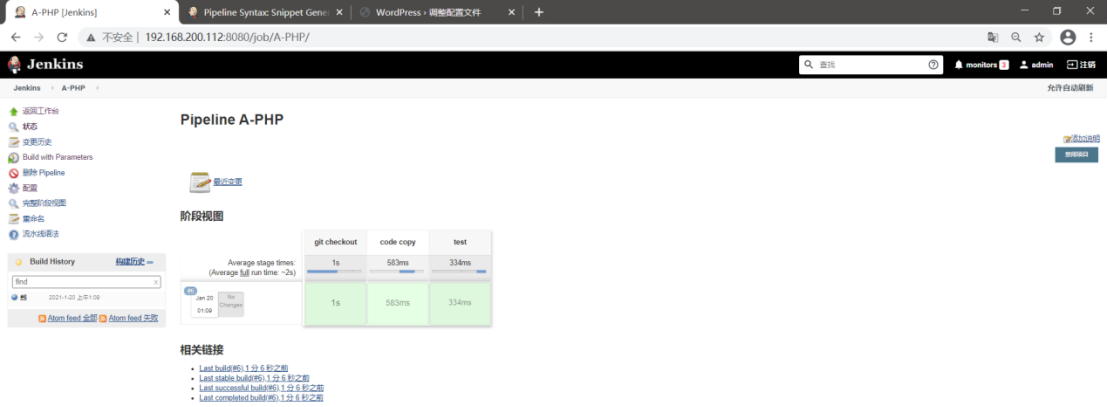This screenshot has height=407, width=1108.
Task: Click the large notepad icon for recent changes
Action: pyautogui.click(x=200, y=182)
